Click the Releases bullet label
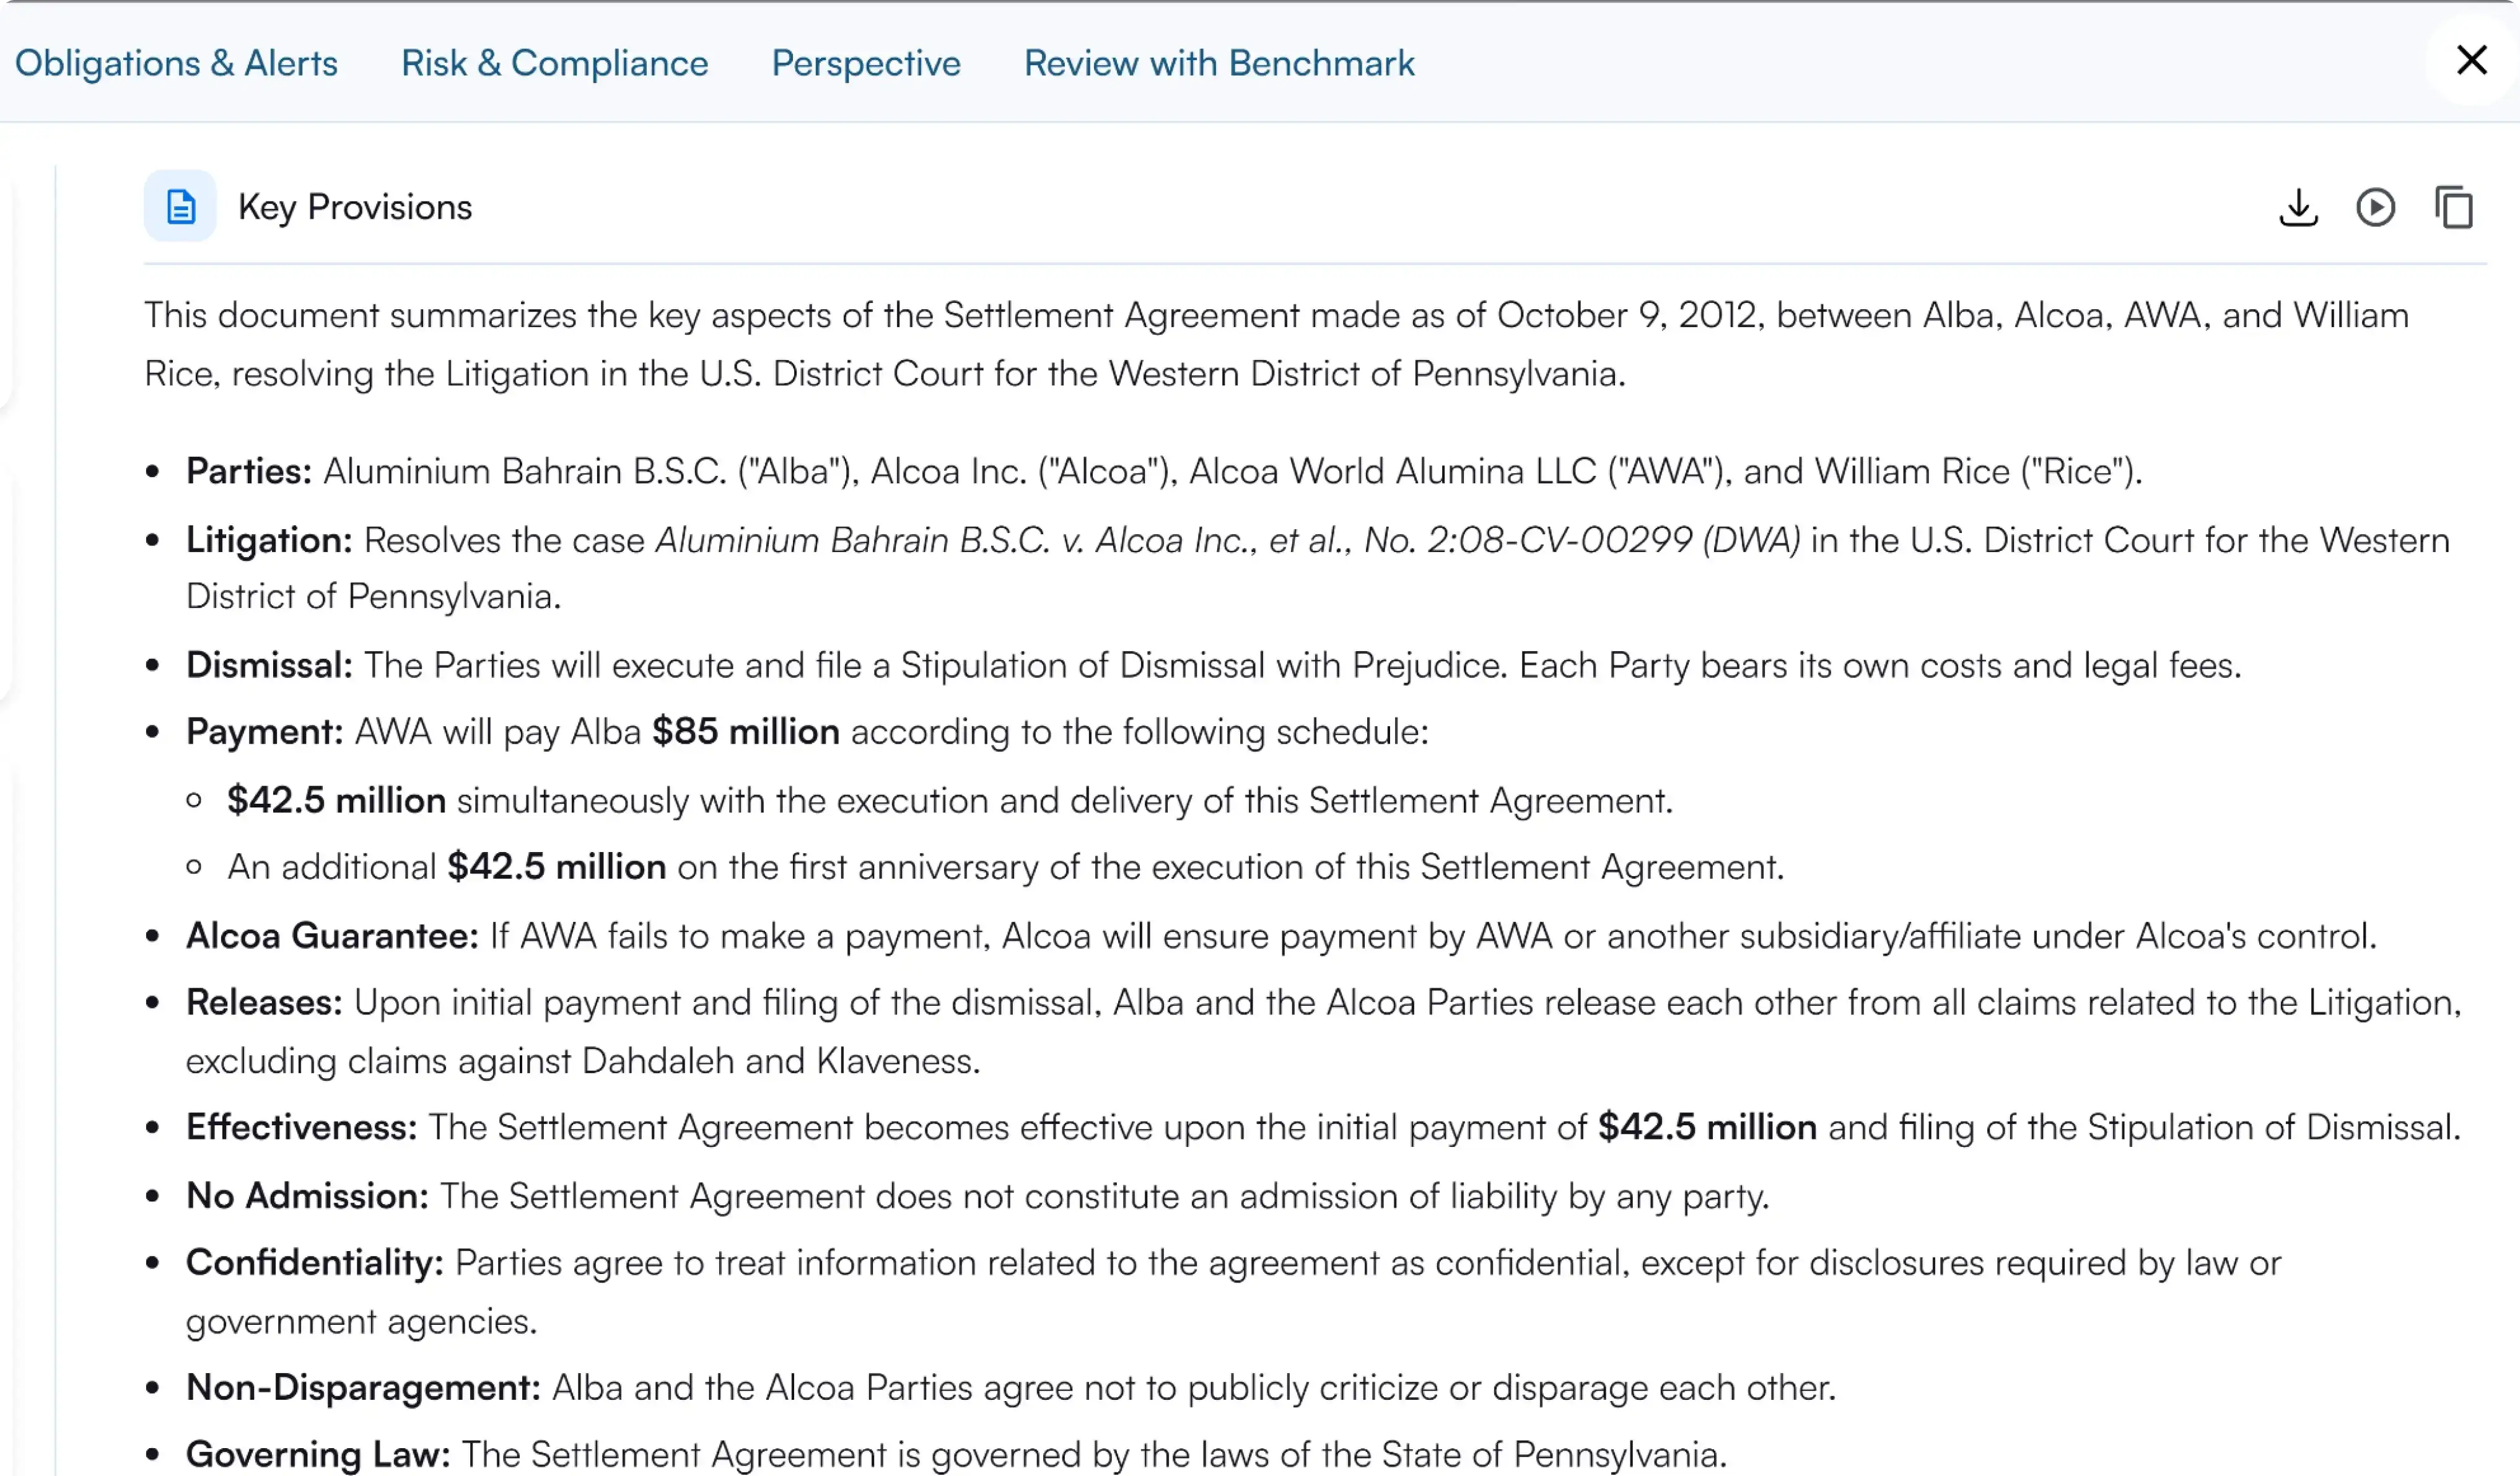This screenshot has height=1476, width=2520. point(264,1002)
